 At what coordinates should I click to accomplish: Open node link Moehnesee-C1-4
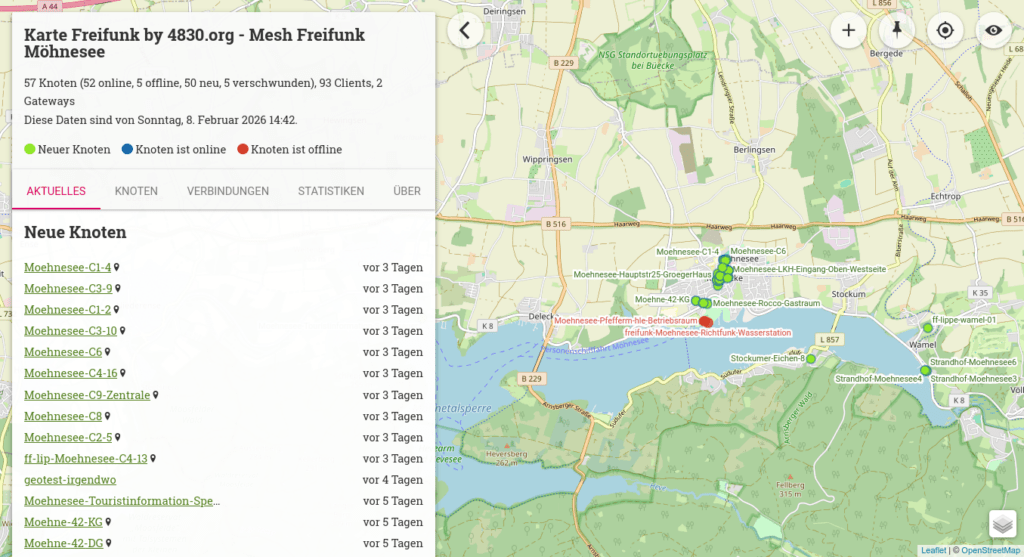(68, 268)
